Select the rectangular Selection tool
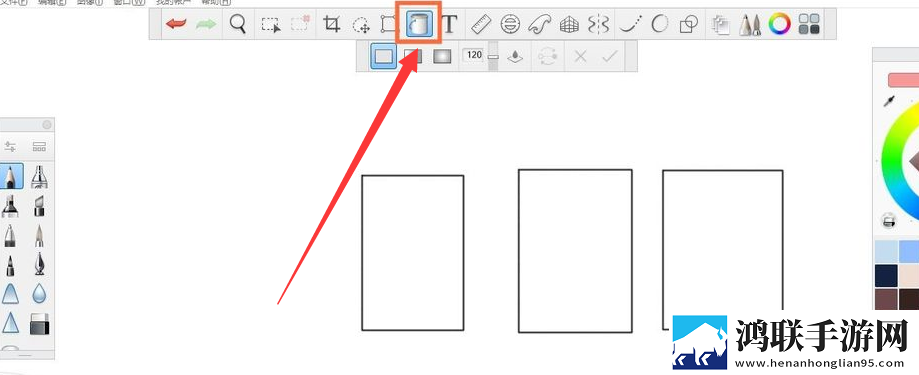 click(271, 25)
